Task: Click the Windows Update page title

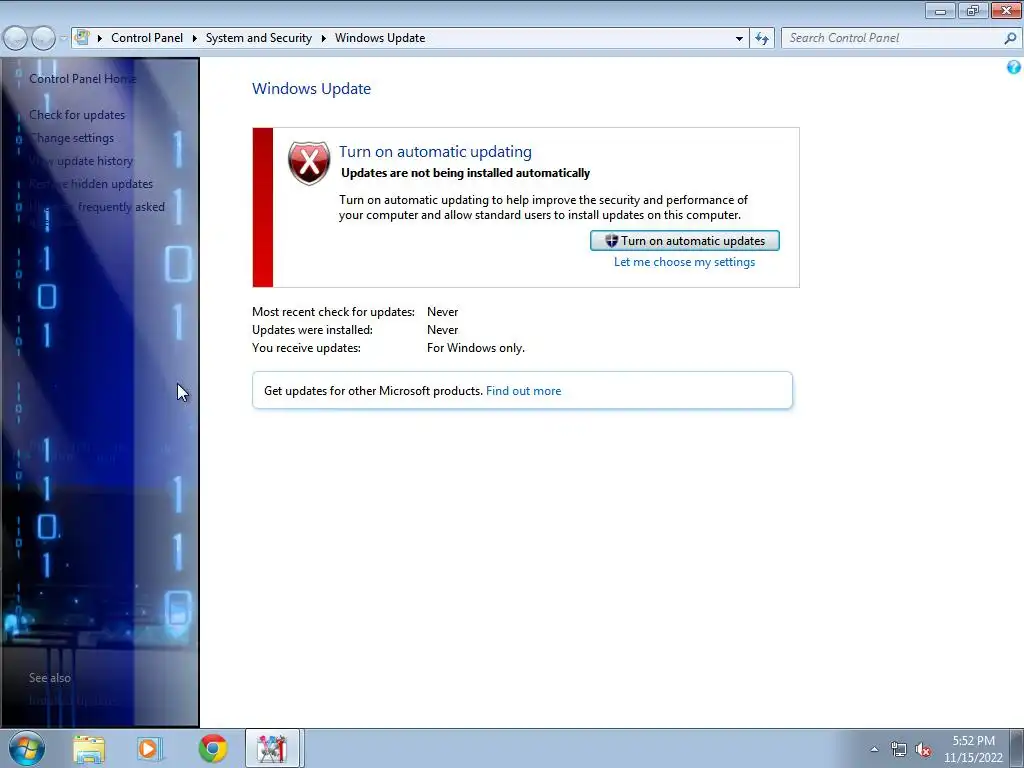Action: pos(312,89)
